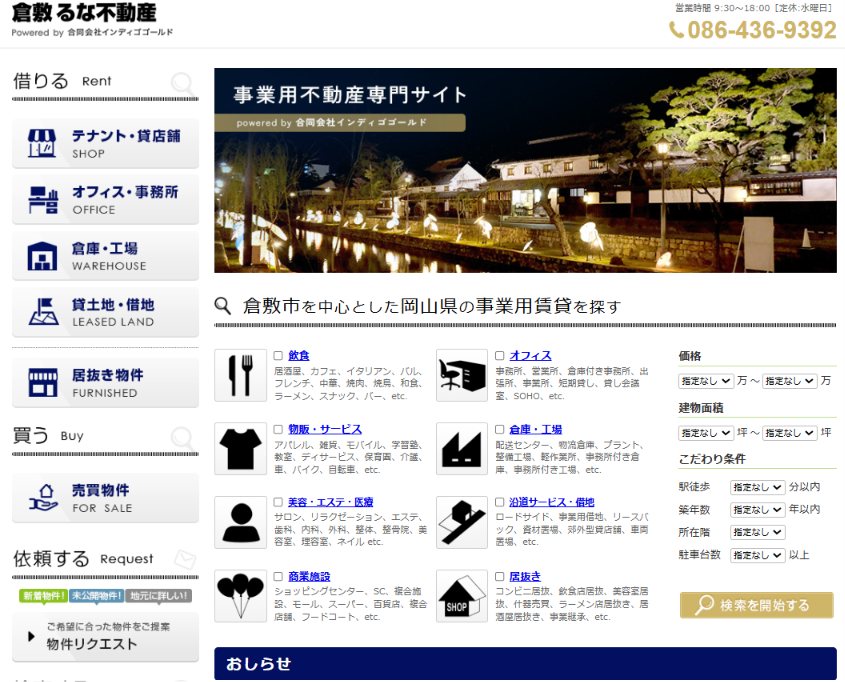Screen dimensions: 845x682
Task: Select the 倉庫・工場 WAREHOUSE menu item
Action: click(106, 256)
